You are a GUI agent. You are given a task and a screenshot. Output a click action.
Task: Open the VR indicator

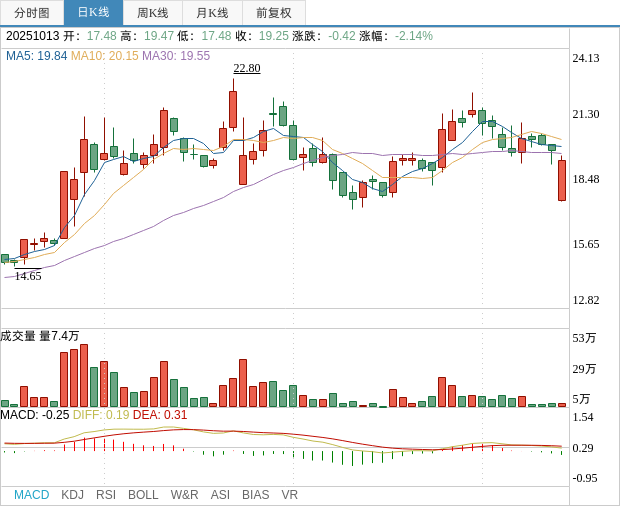click(x=290, y=495)
